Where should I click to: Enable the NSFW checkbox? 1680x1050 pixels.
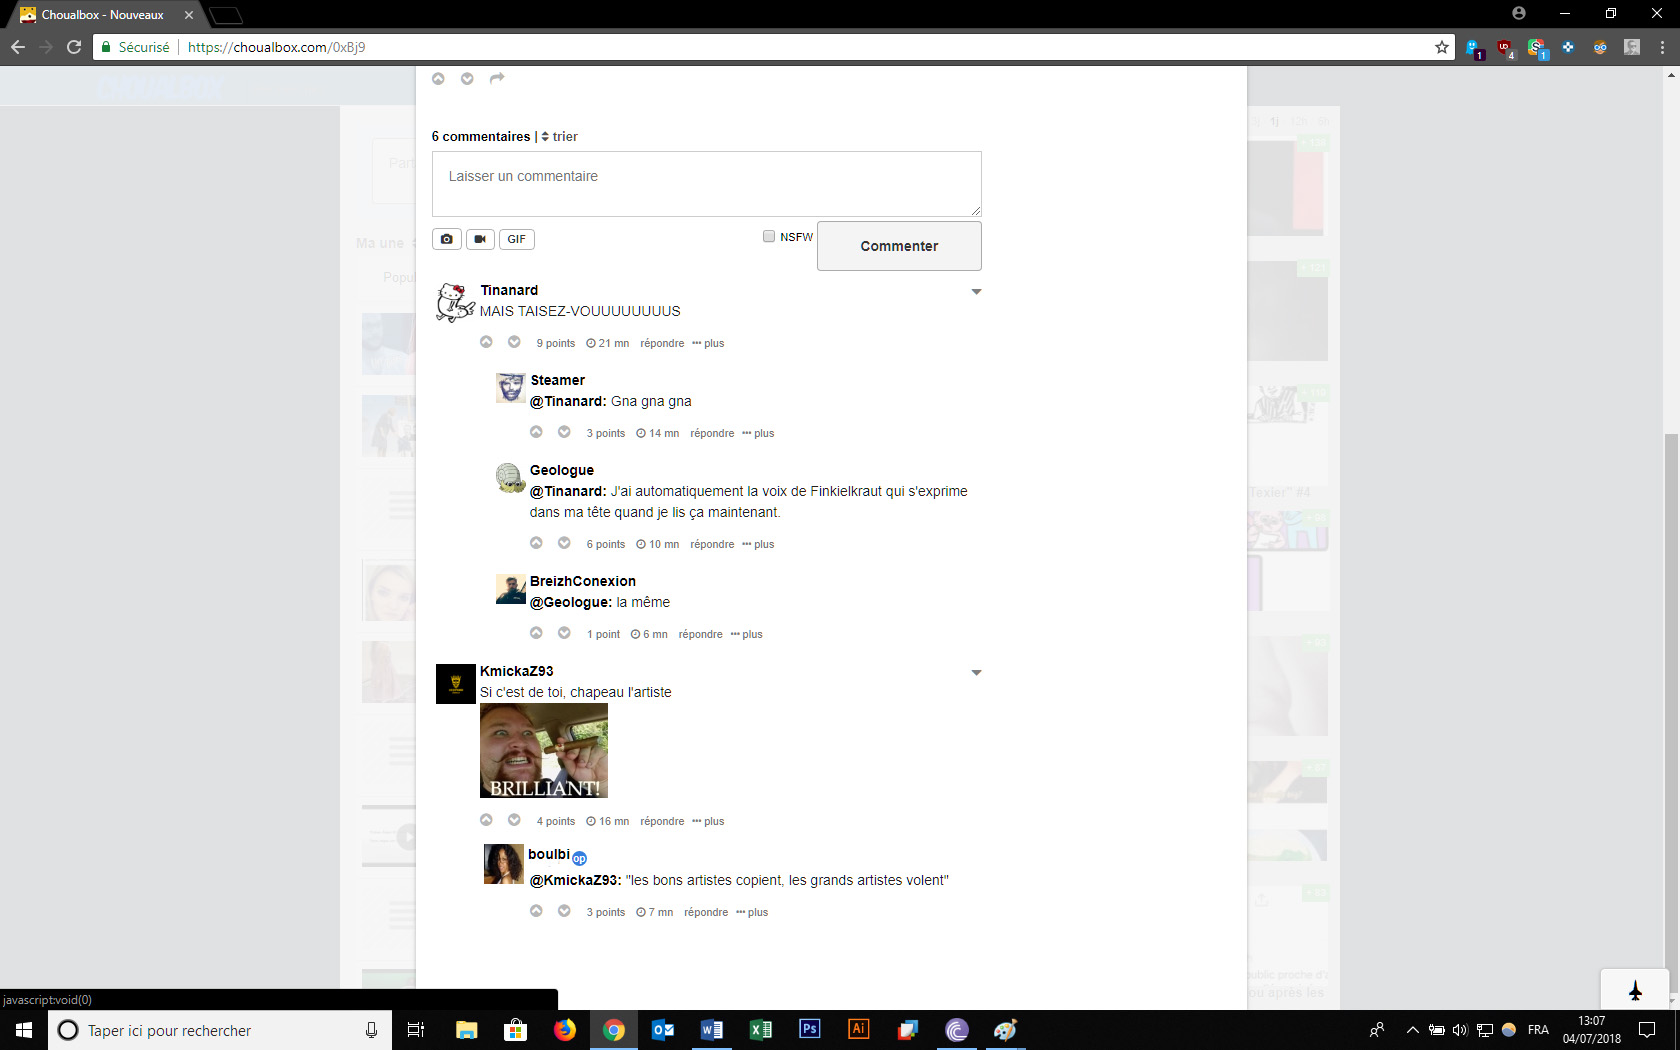click(x=769, y=237)
